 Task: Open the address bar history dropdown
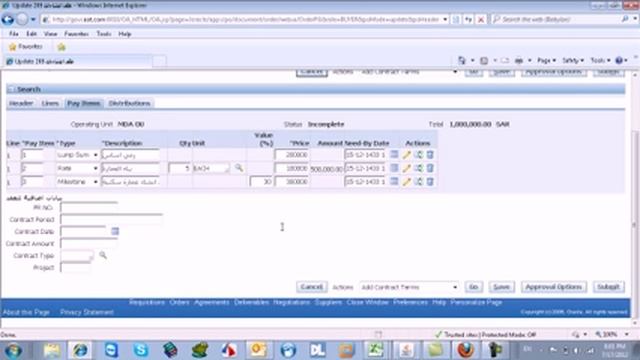(x=445, y=19)
